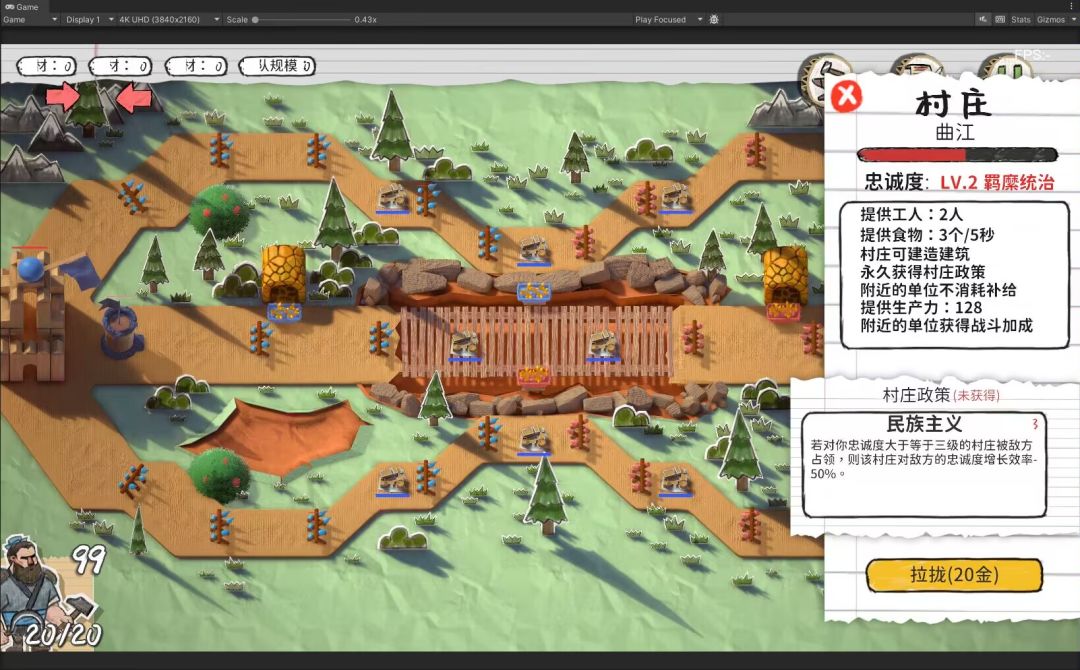Click the red loyalty progress bar

point(957,155)
